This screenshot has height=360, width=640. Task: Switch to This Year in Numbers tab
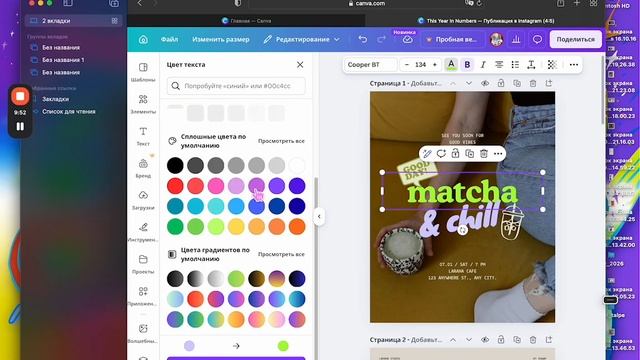coord(486,20)
